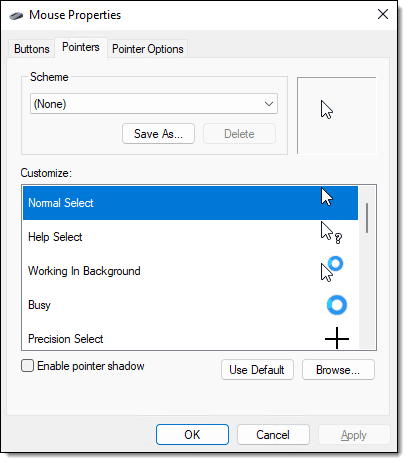The height and width of the screenshot is (463, 408).
Task: Click the Busy blue ring cursor icon
Action: click(x=337, y=305)
